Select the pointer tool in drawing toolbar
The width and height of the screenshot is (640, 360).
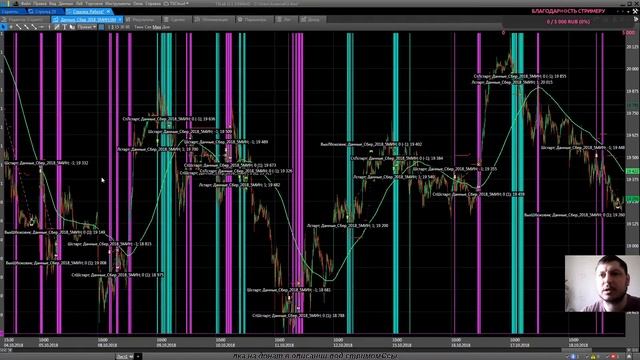pyautogui.click(x=3, y=27)
